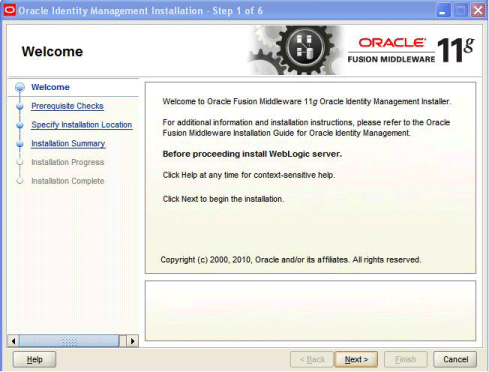Image resolution: width=489 pixels, height=372 pixels.
Task: Click the disabled Finish button
Action: [x=406, y=359]
